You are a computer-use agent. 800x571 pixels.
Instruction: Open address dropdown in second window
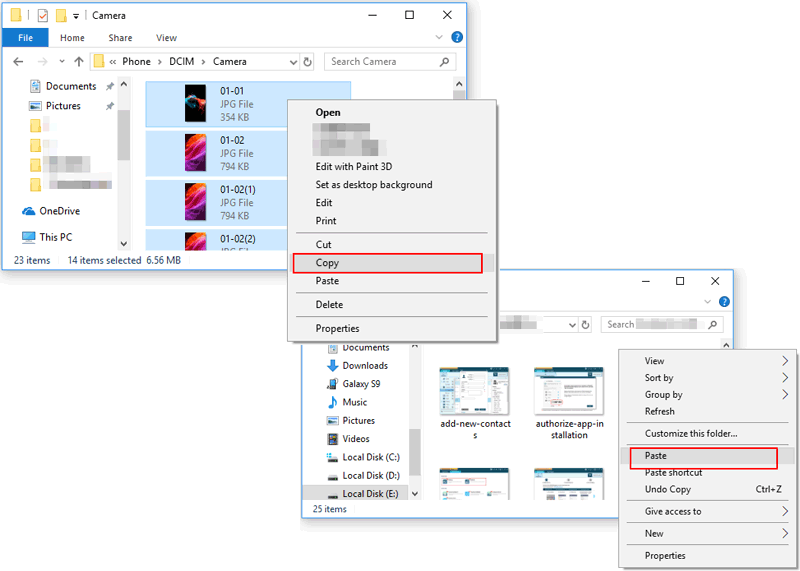click(572, 325)
